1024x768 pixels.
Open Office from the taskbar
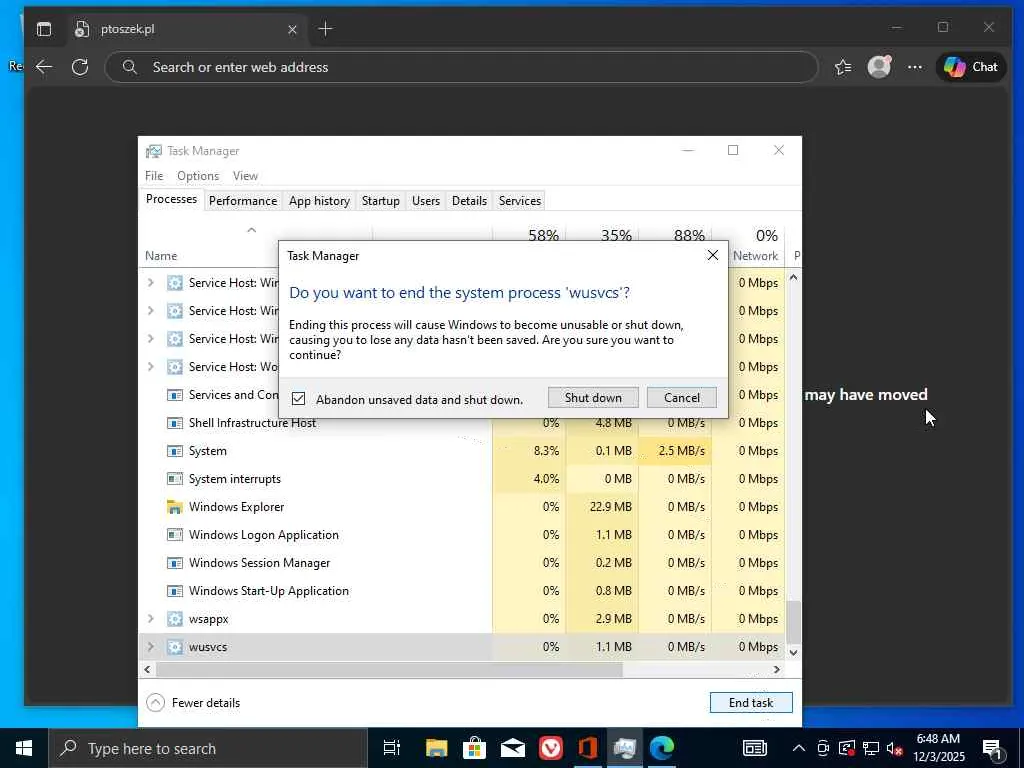[588, 748]
